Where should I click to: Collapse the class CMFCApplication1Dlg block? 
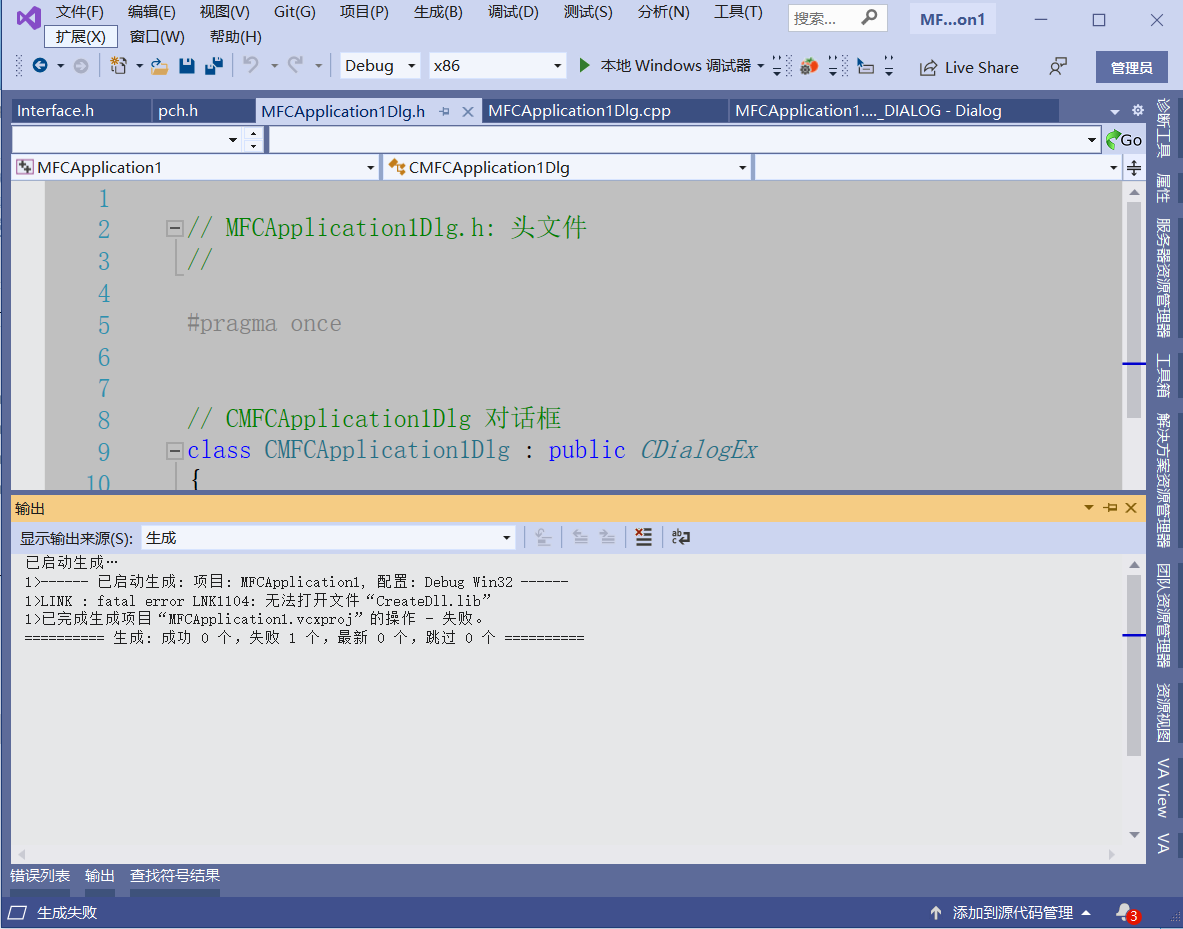(174, 451)
